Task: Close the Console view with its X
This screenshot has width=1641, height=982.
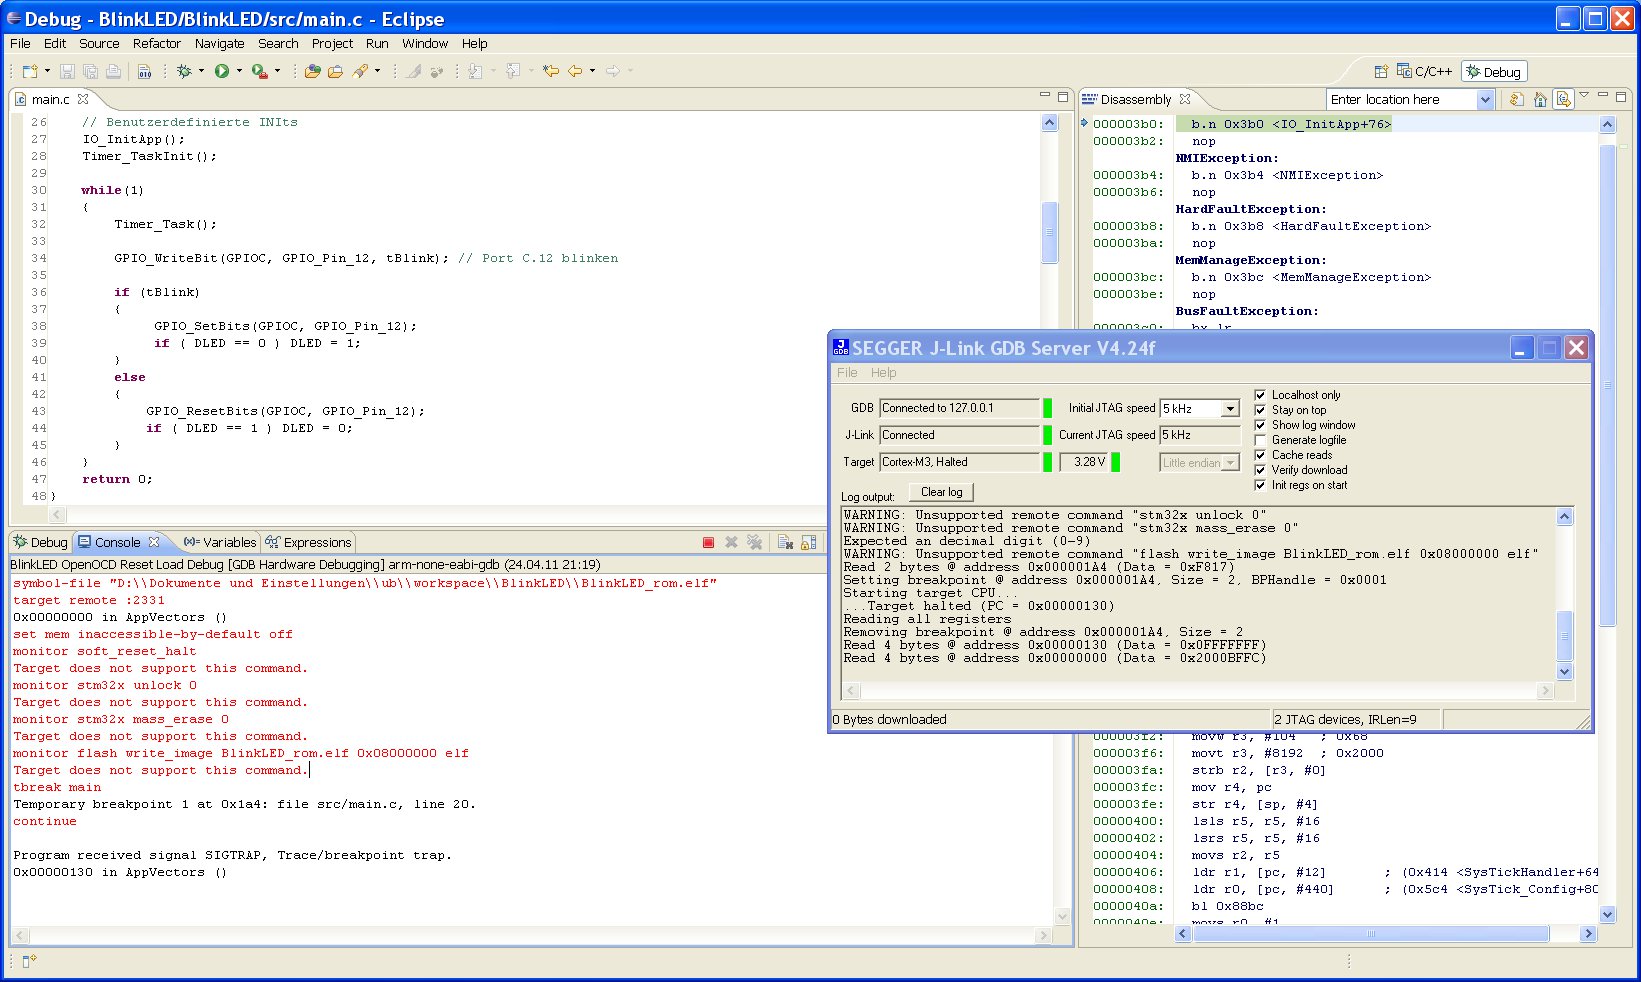Action: (x=154, y=542)
